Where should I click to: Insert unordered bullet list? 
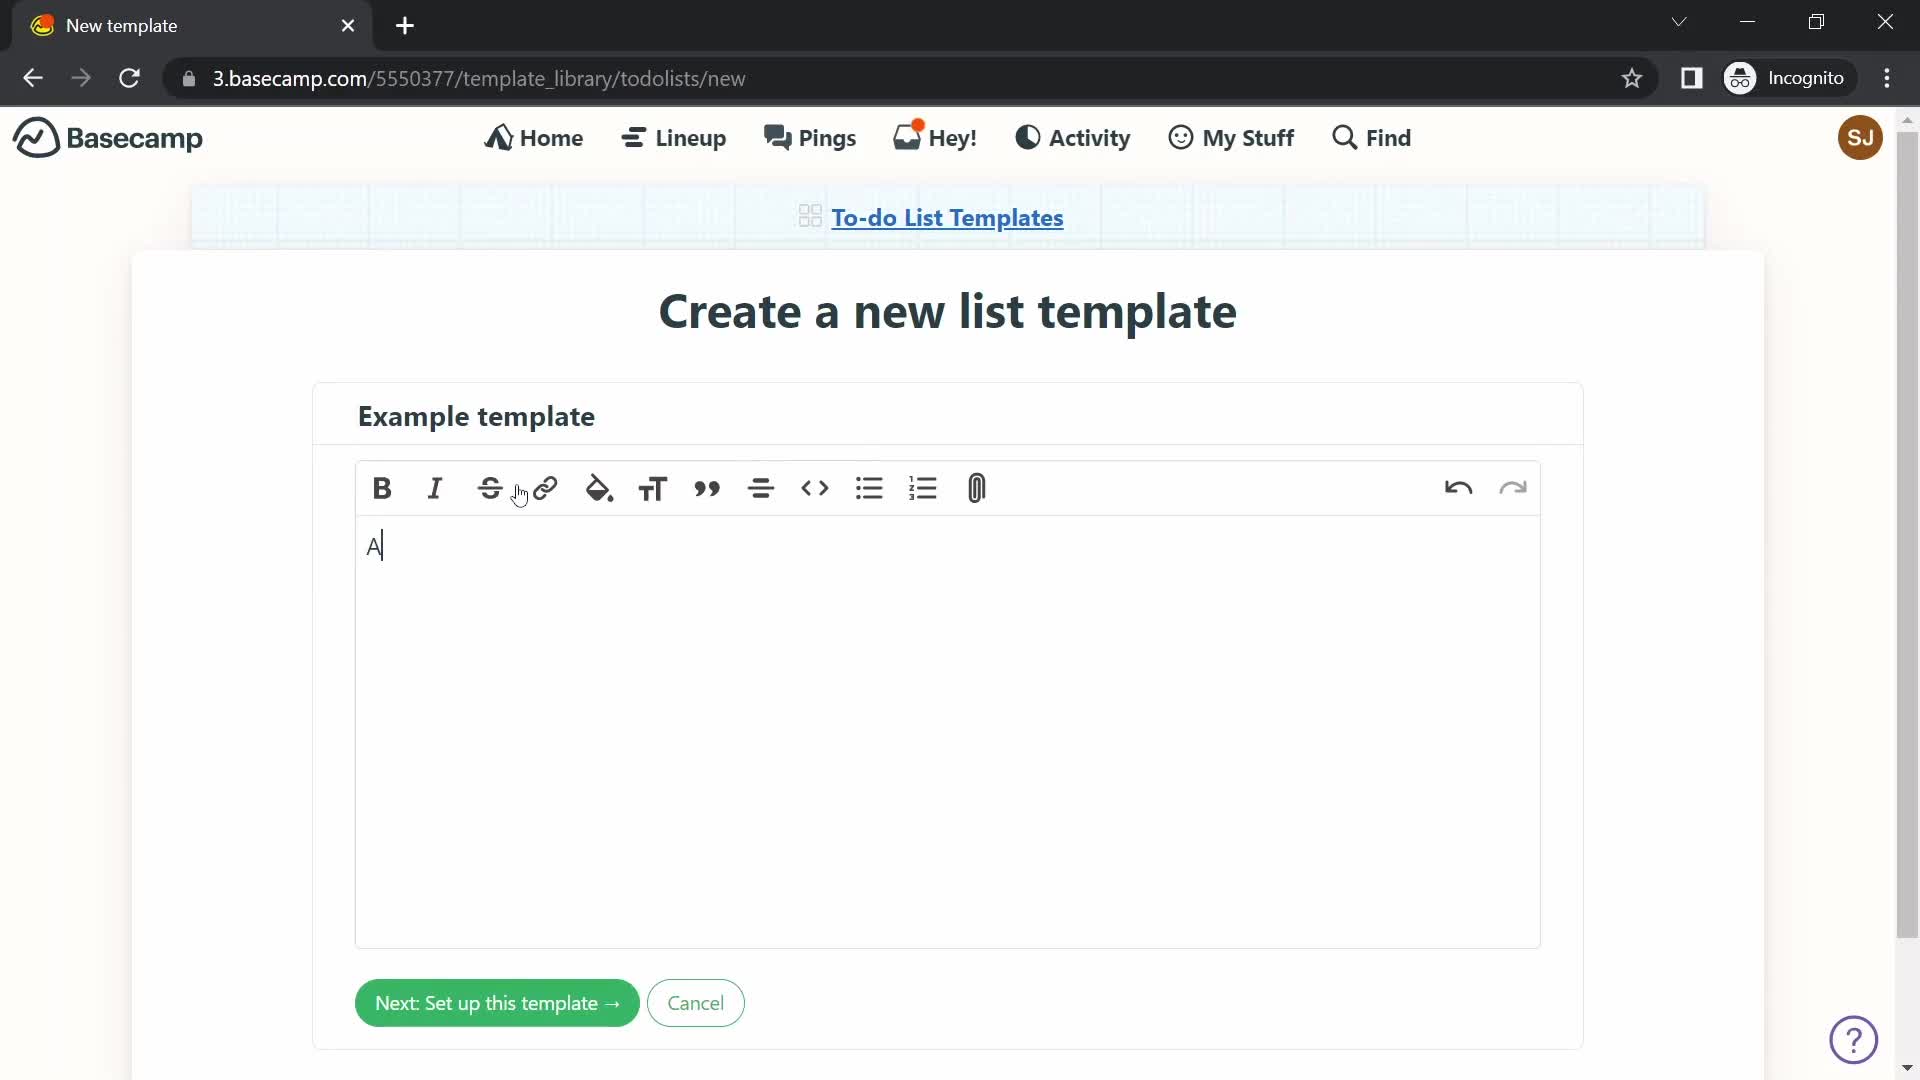(x=869, y=489)
